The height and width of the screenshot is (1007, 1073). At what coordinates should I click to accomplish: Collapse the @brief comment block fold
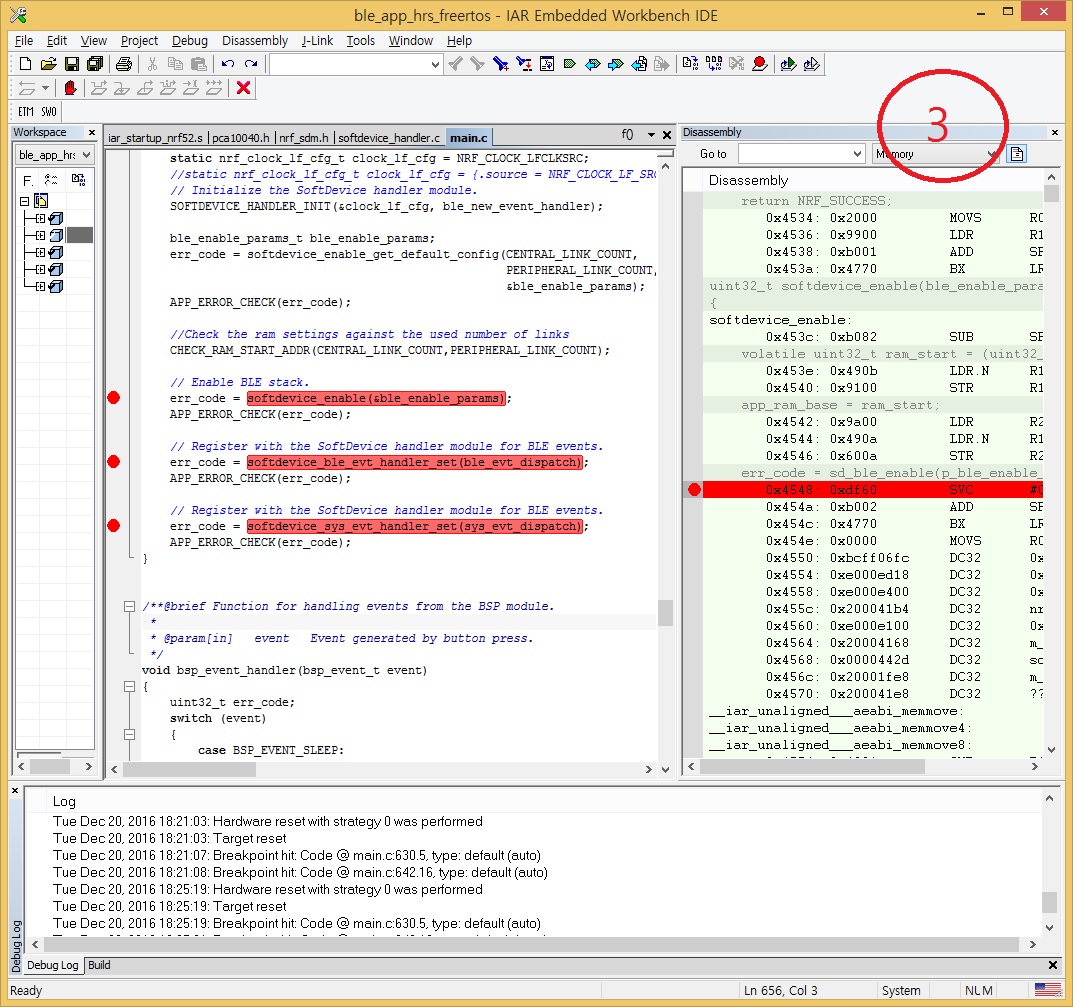tap(129, 606)
